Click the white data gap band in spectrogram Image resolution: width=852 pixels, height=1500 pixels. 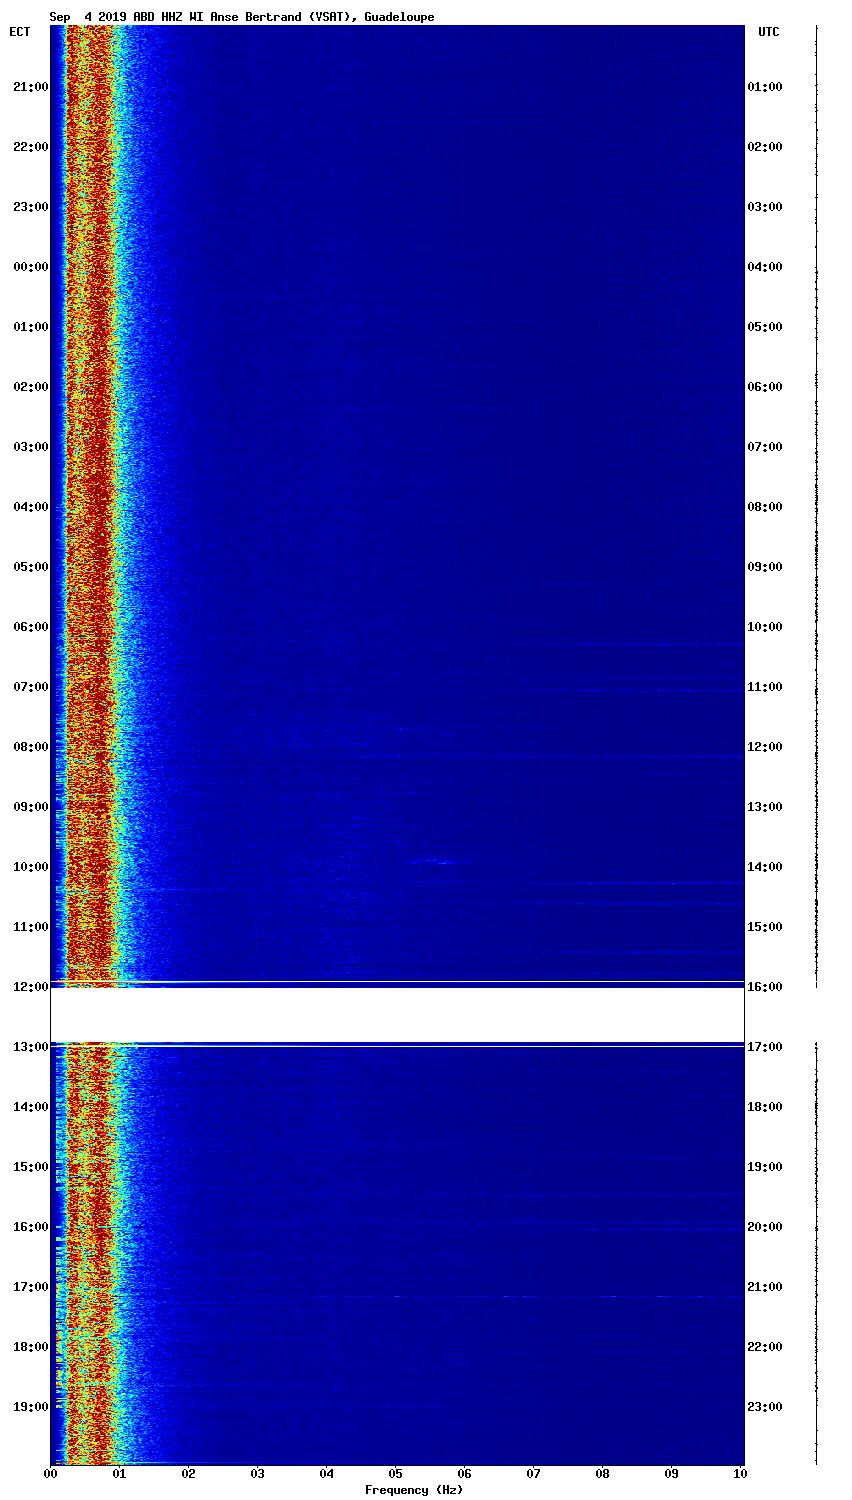[x=397, y=1015]
